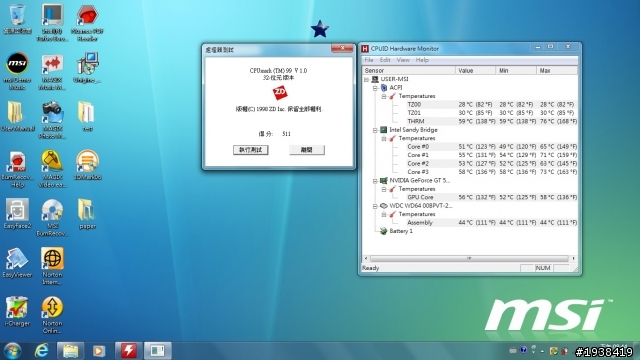Click the active-window taskbar button
Viewport: 640px width, 360px height.
[157, 351]
